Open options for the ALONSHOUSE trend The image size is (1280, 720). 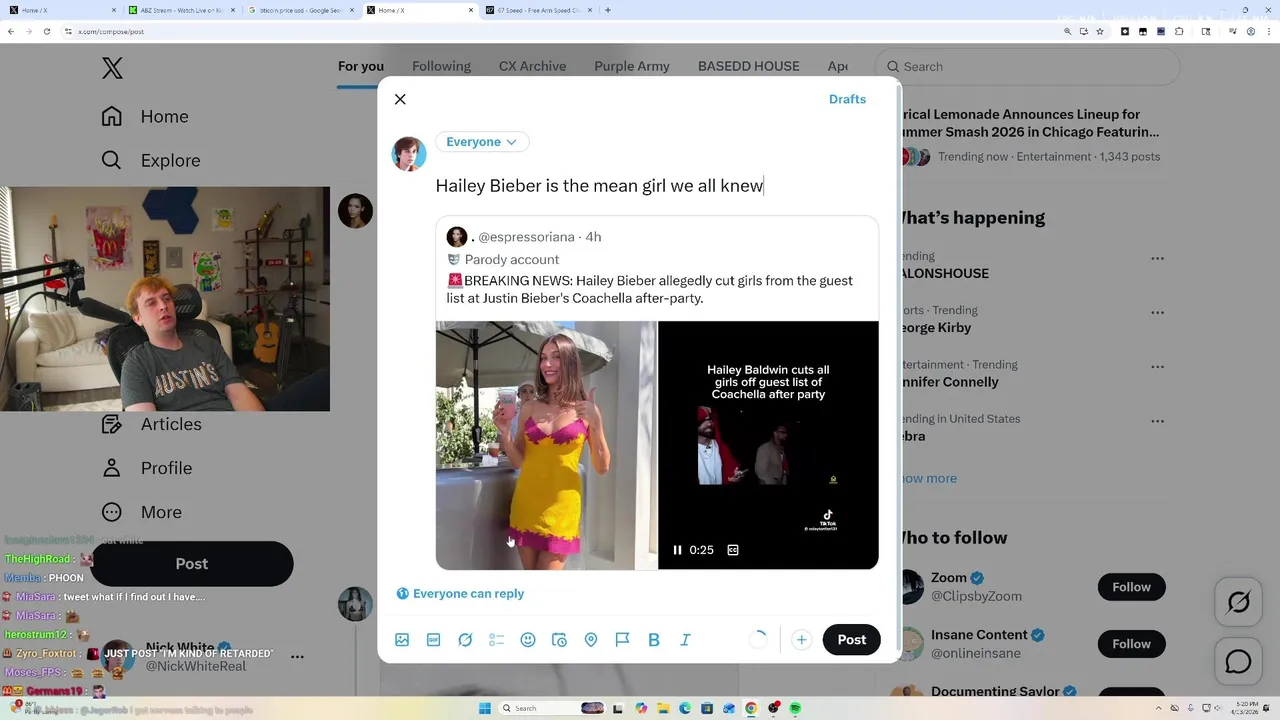pyautogui.click(x=1157, y=258)
